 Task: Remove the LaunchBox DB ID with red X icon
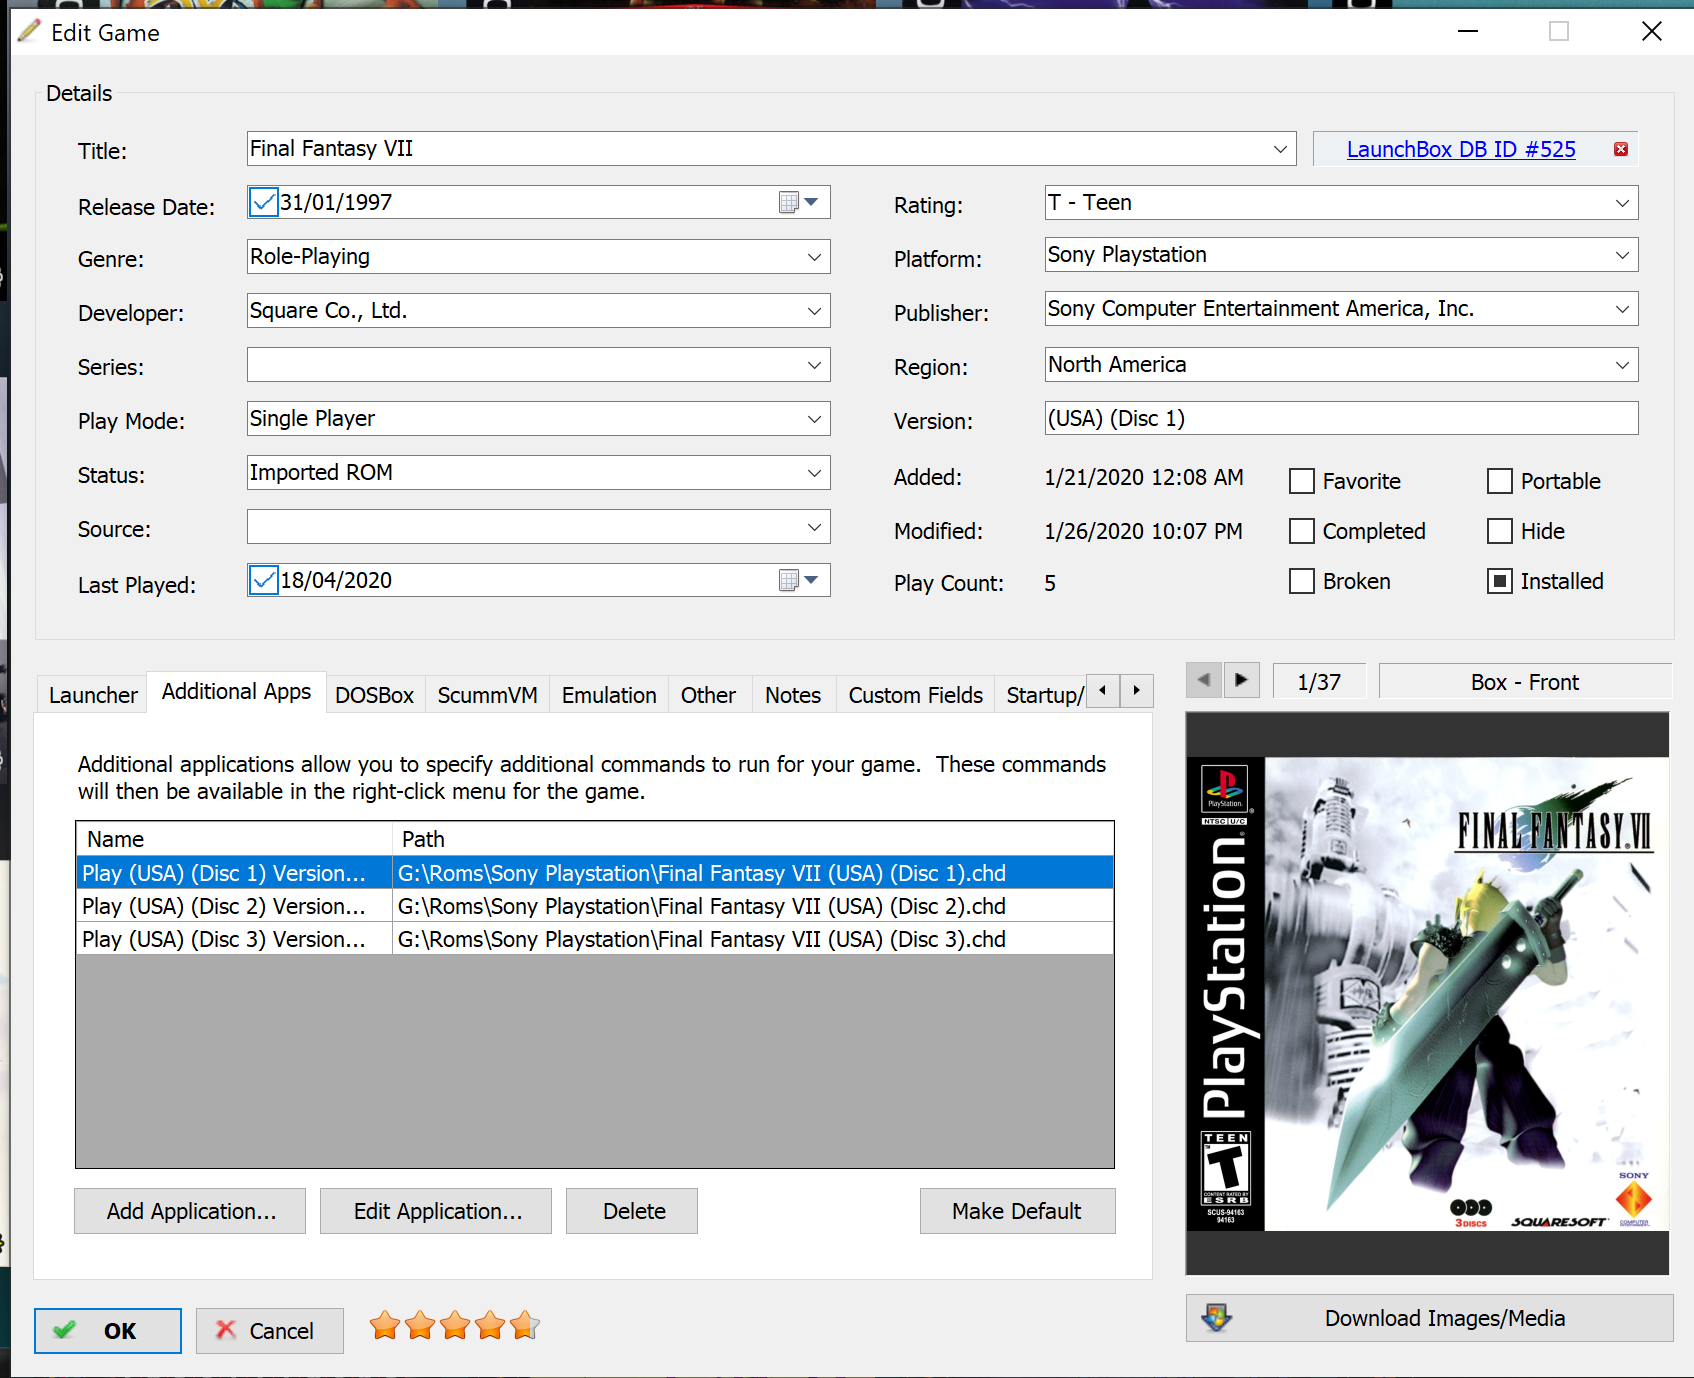pyautogui.click(x=1621, y=149)
